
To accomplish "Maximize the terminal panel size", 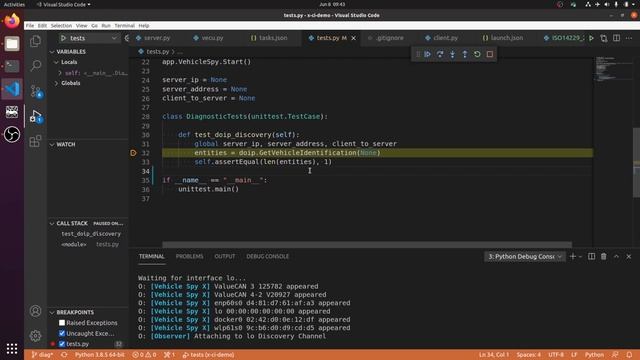I will click(x=616, y=256).
